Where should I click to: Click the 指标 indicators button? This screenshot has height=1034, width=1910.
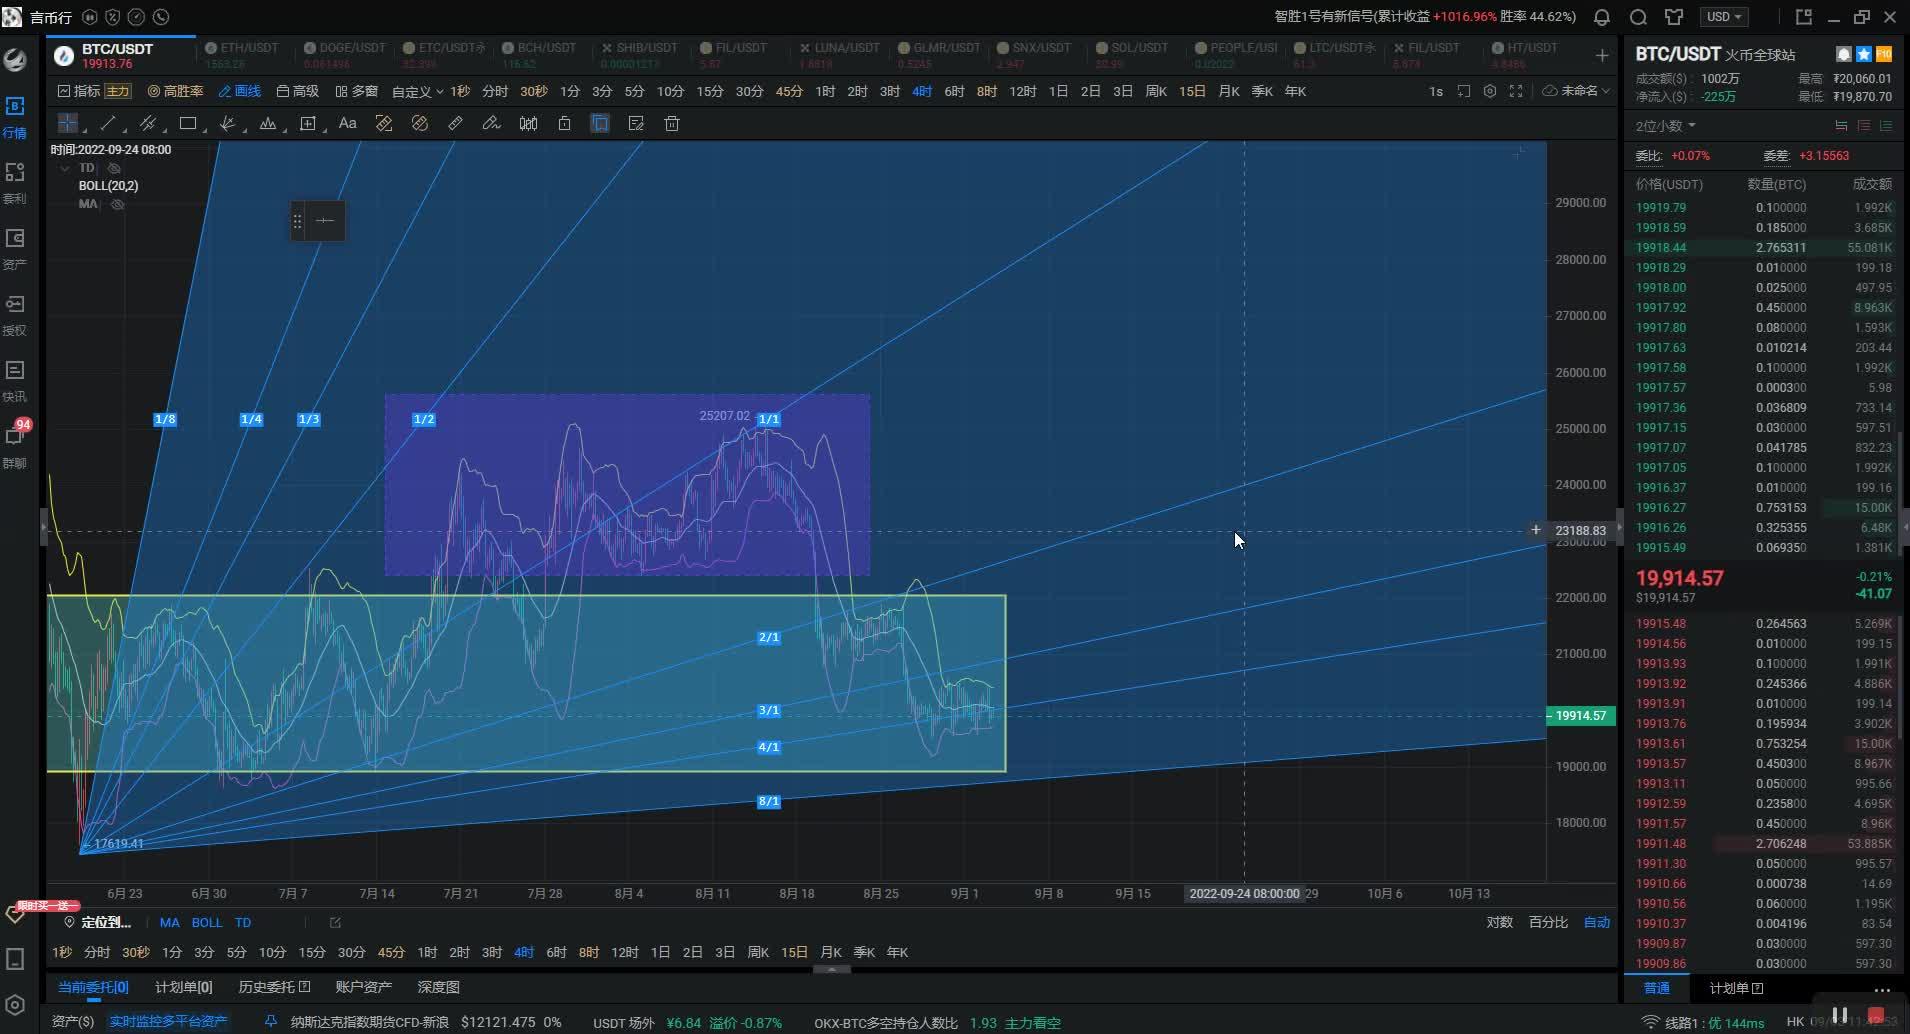80,91
